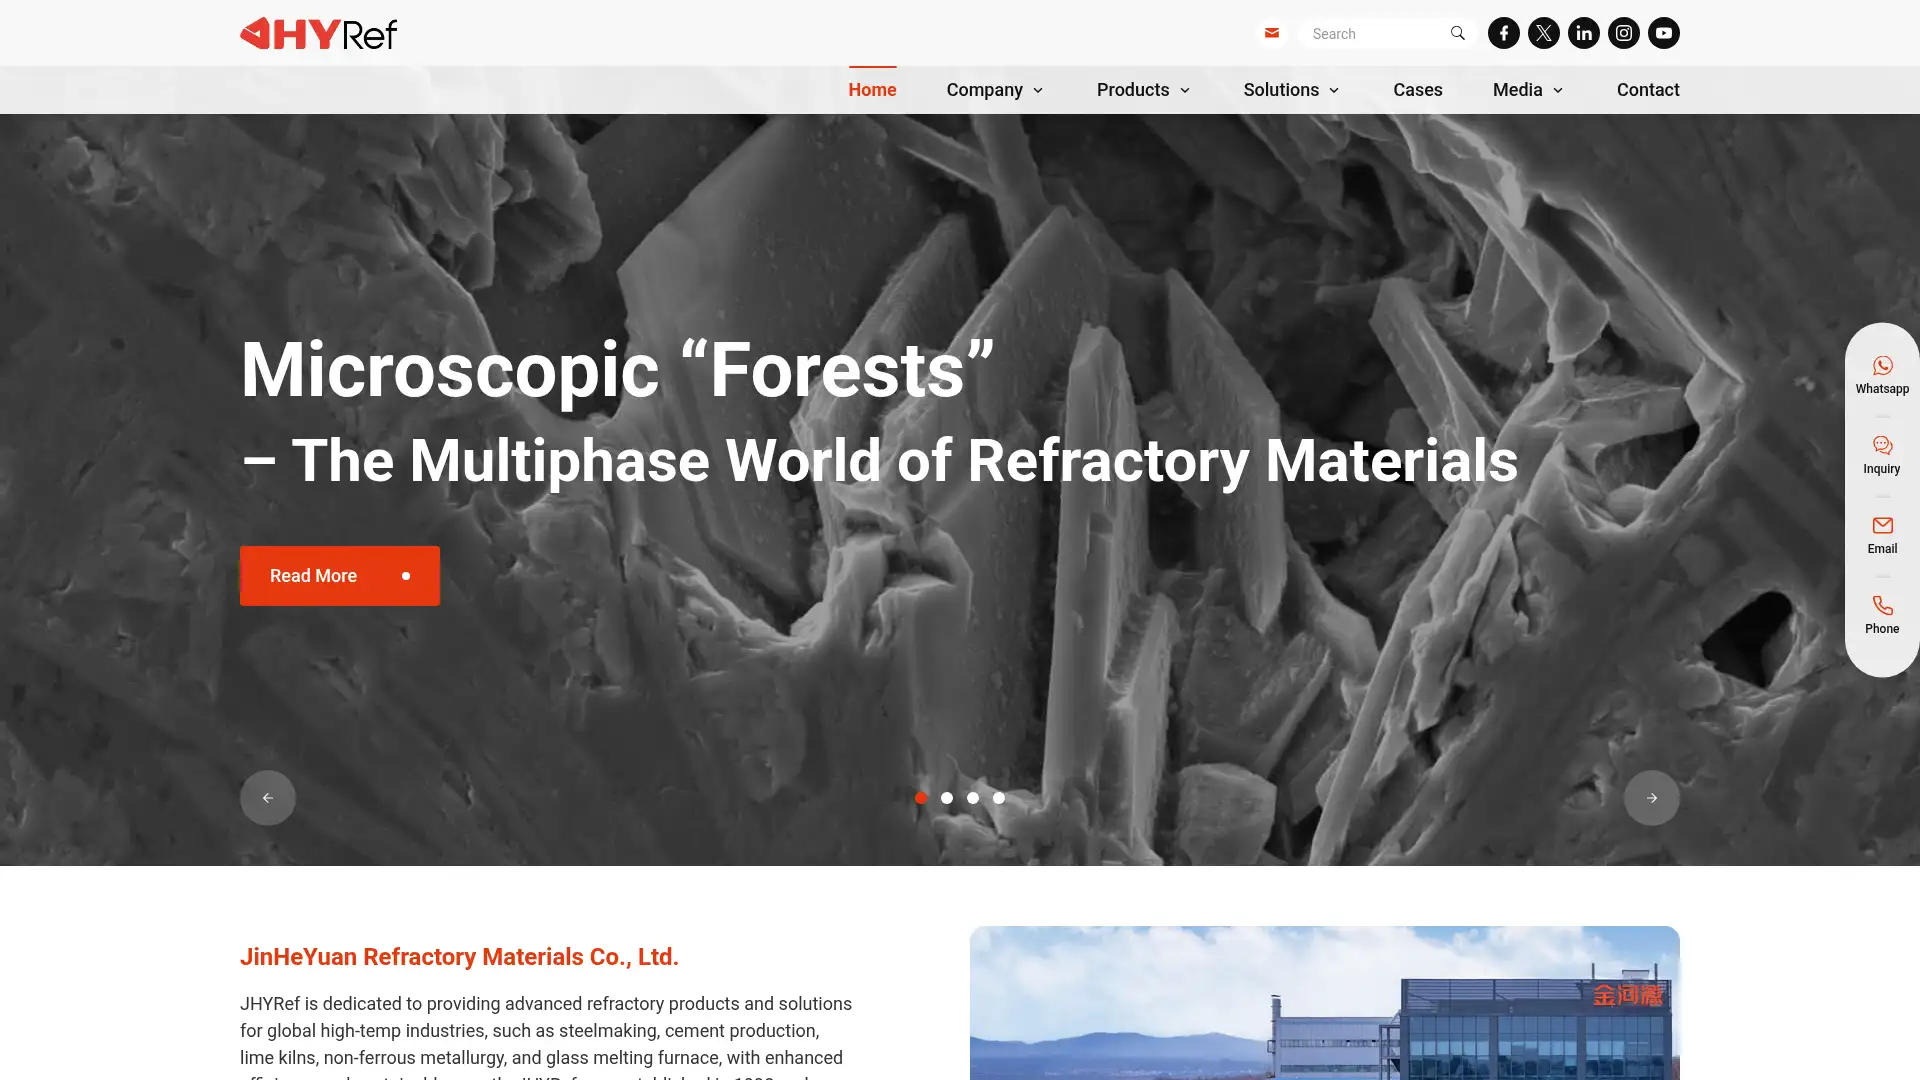Screen dimensions: 1920x1080
Task: Open Whatsapp from the side contact panel
Action: (1881, 375)
